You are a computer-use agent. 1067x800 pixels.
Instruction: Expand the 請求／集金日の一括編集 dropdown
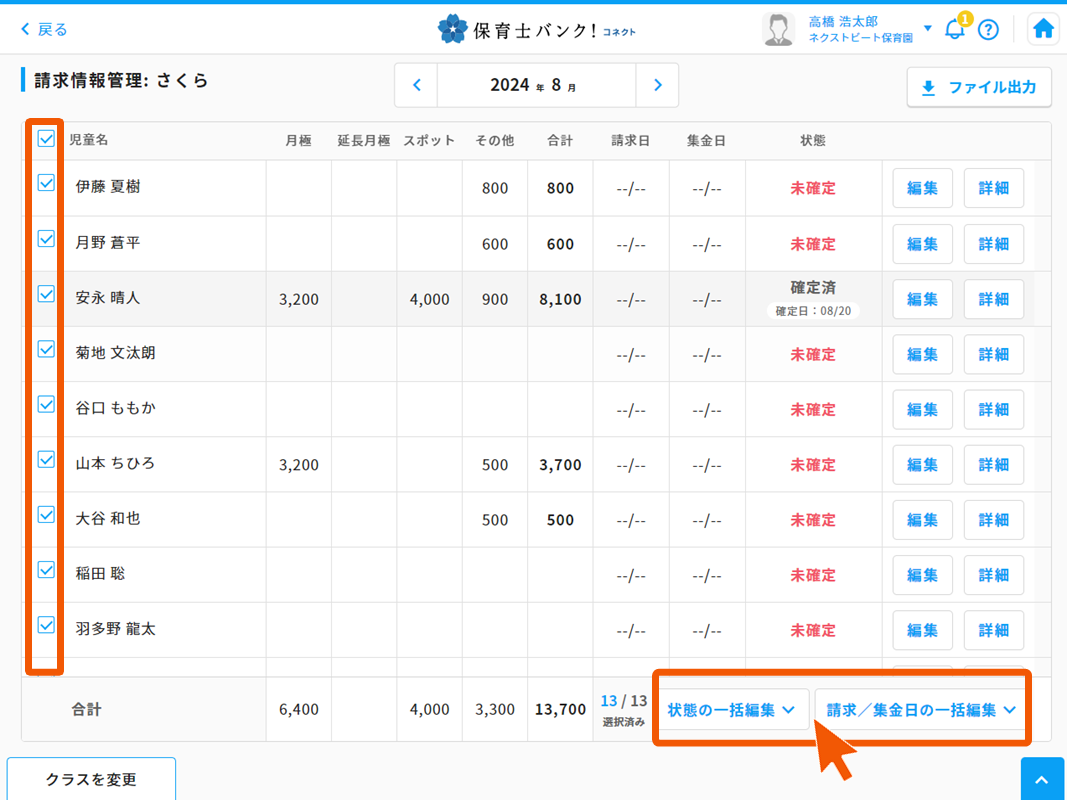click(x=921, y=710)
